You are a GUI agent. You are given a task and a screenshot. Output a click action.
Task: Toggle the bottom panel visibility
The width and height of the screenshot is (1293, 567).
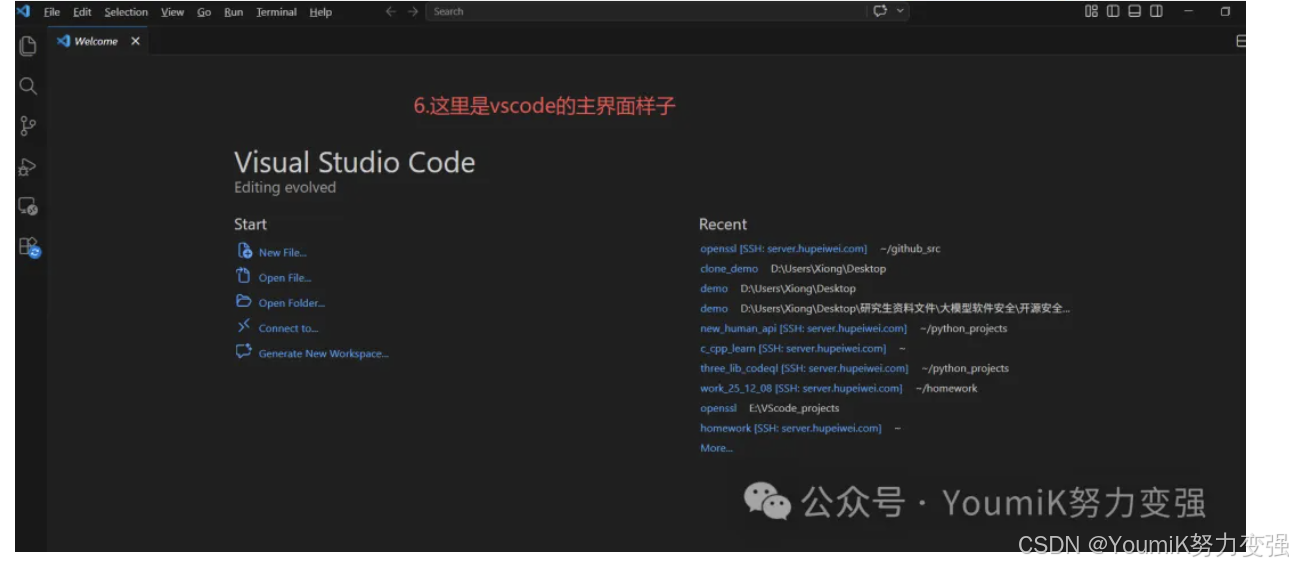click(x=1135, y=11)
